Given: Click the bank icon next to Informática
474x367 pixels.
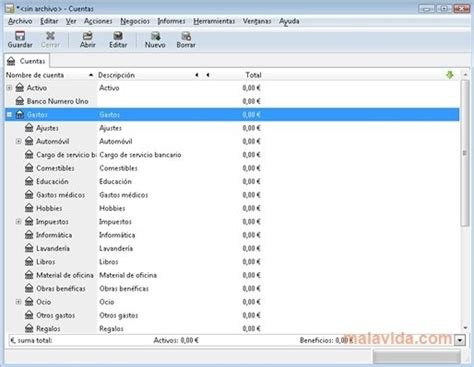Looking at the screenshot, I should pyautogui.click(x=29, y=235).
